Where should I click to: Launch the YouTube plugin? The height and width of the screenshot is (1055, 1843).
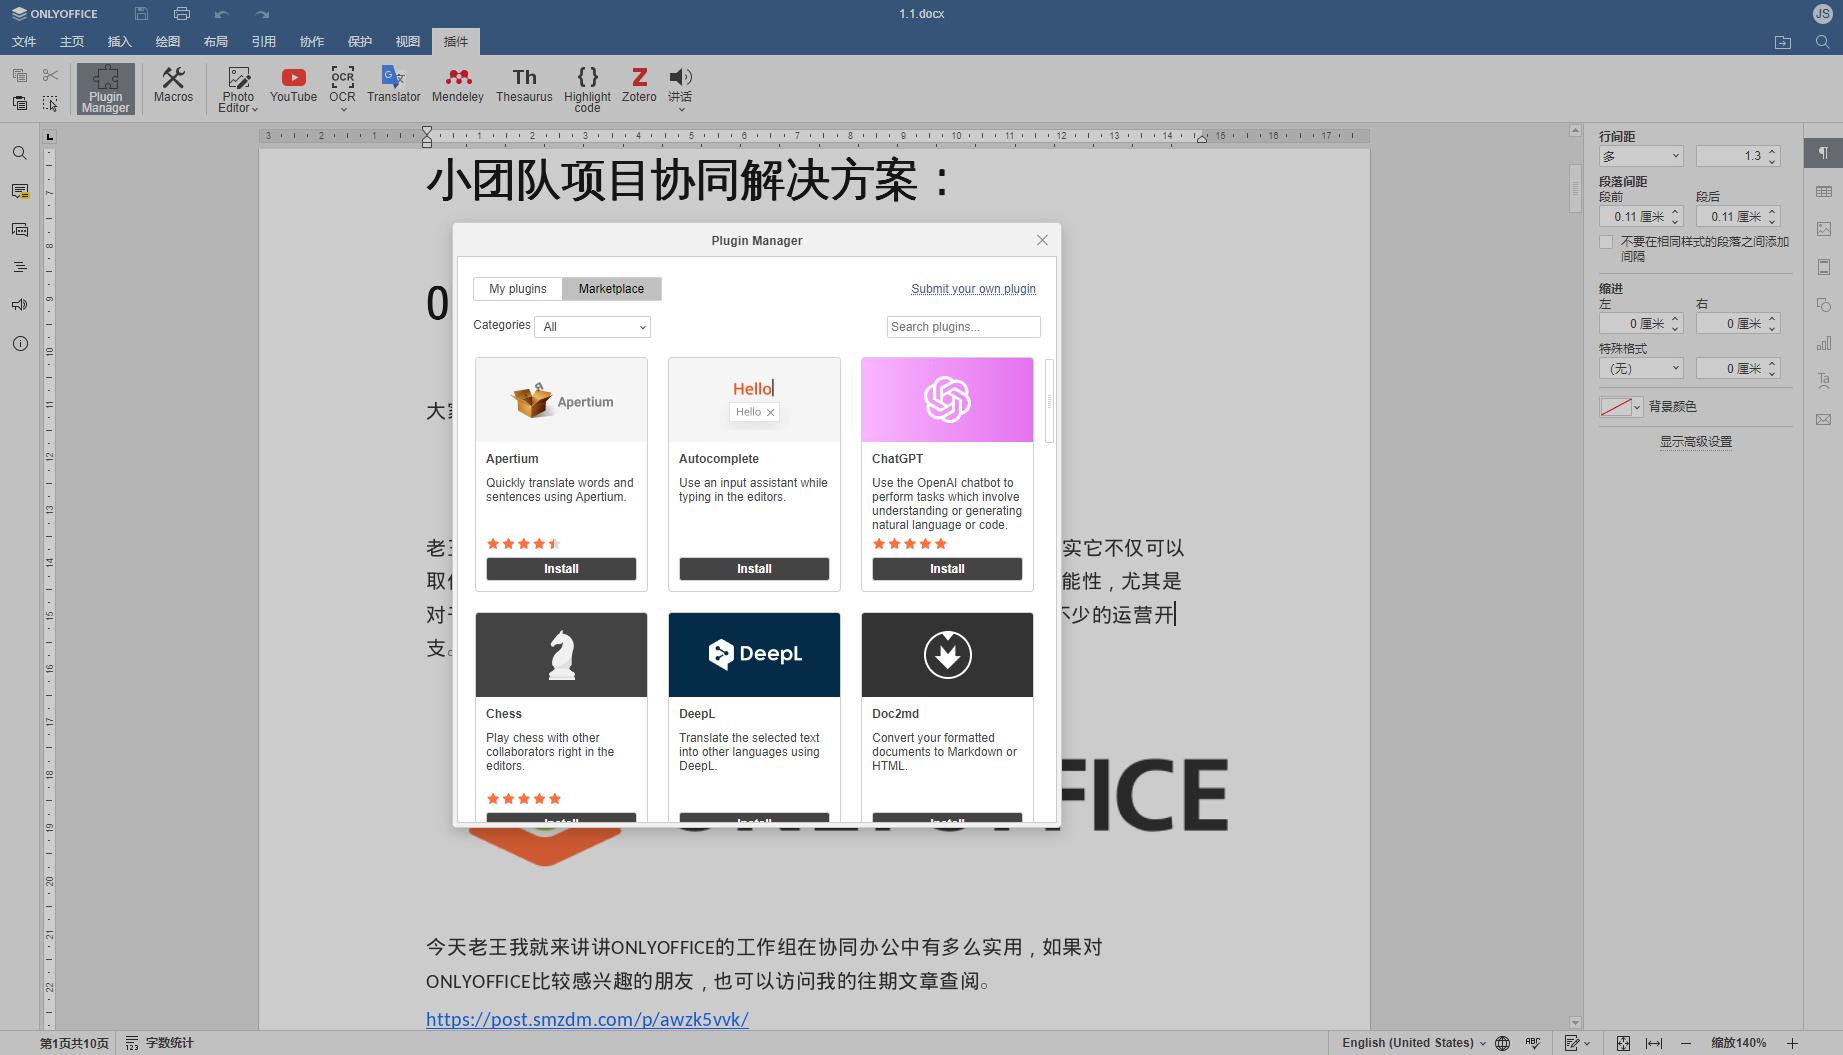pos(292,86)
